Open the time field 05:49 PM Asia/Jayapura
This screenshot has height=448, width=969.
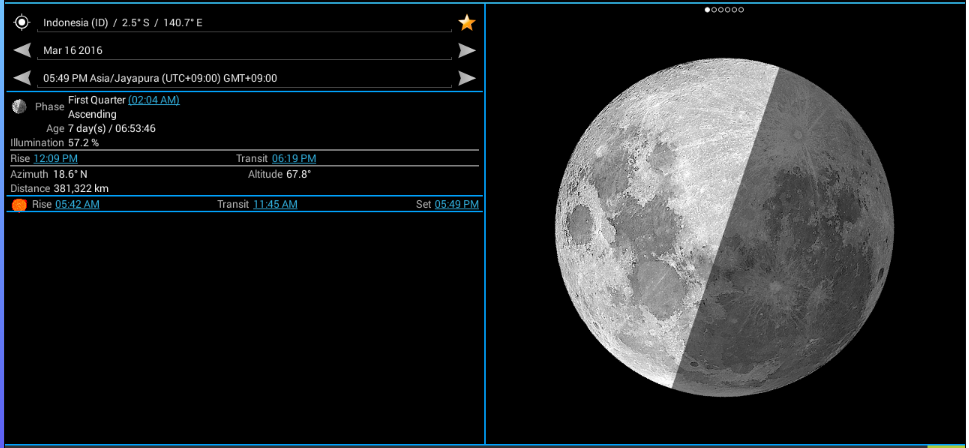tap(244, 78)
